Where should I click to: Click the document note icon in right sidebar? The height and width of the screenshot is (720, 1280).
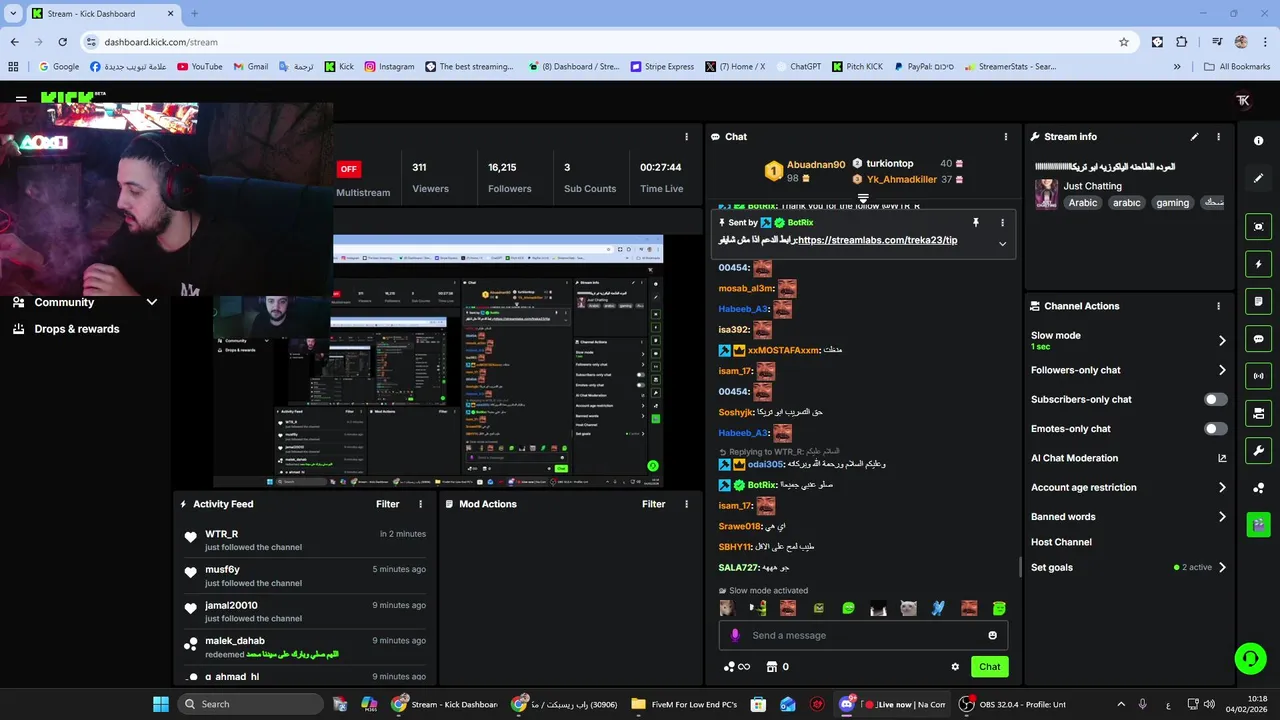pyautogui.click(x=1258, y=301)
